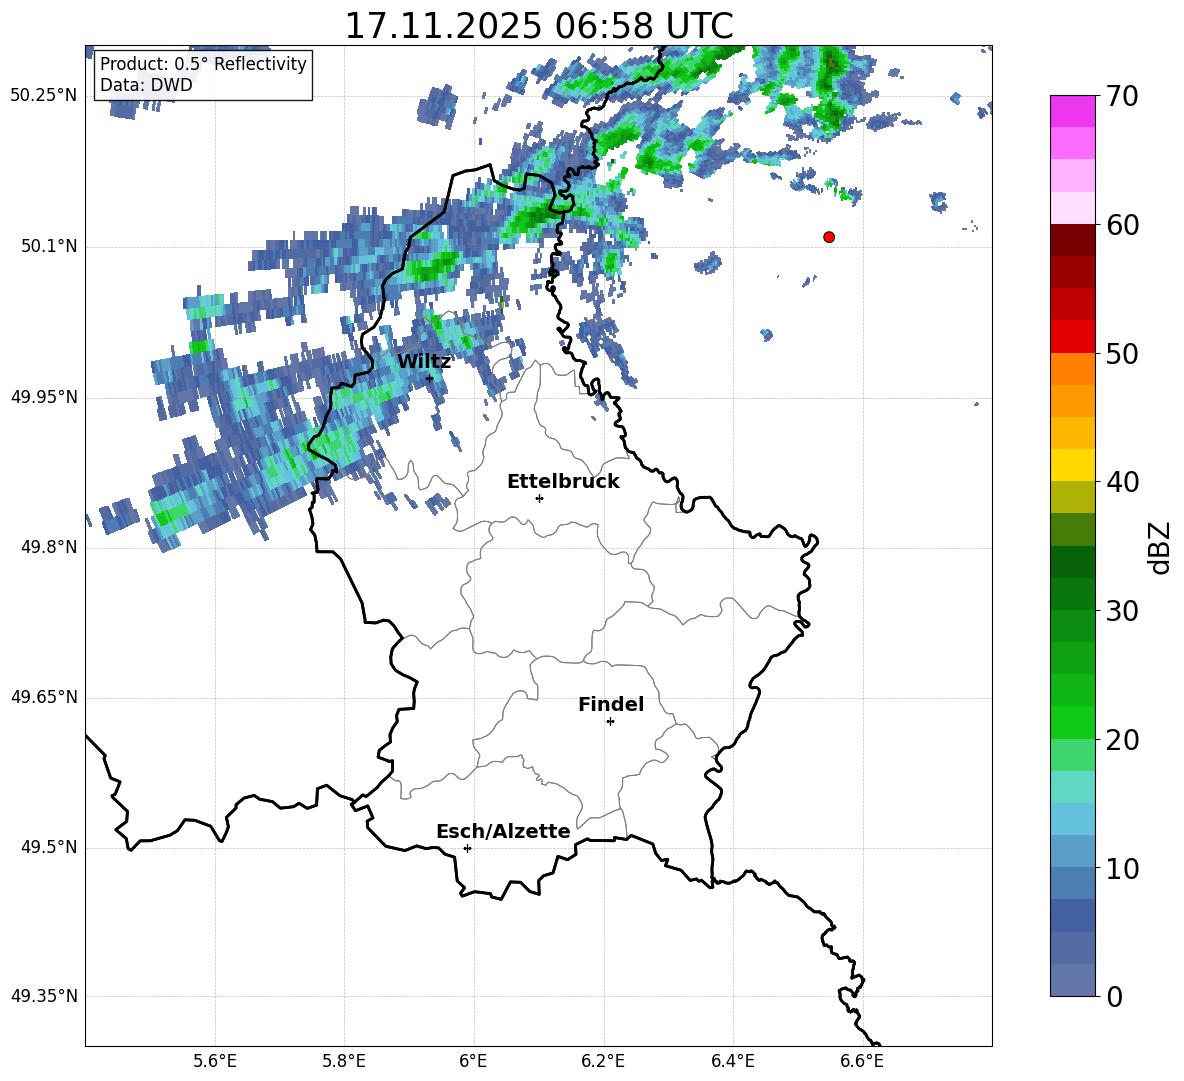Click the 30 tick on colorbar

1122,611
